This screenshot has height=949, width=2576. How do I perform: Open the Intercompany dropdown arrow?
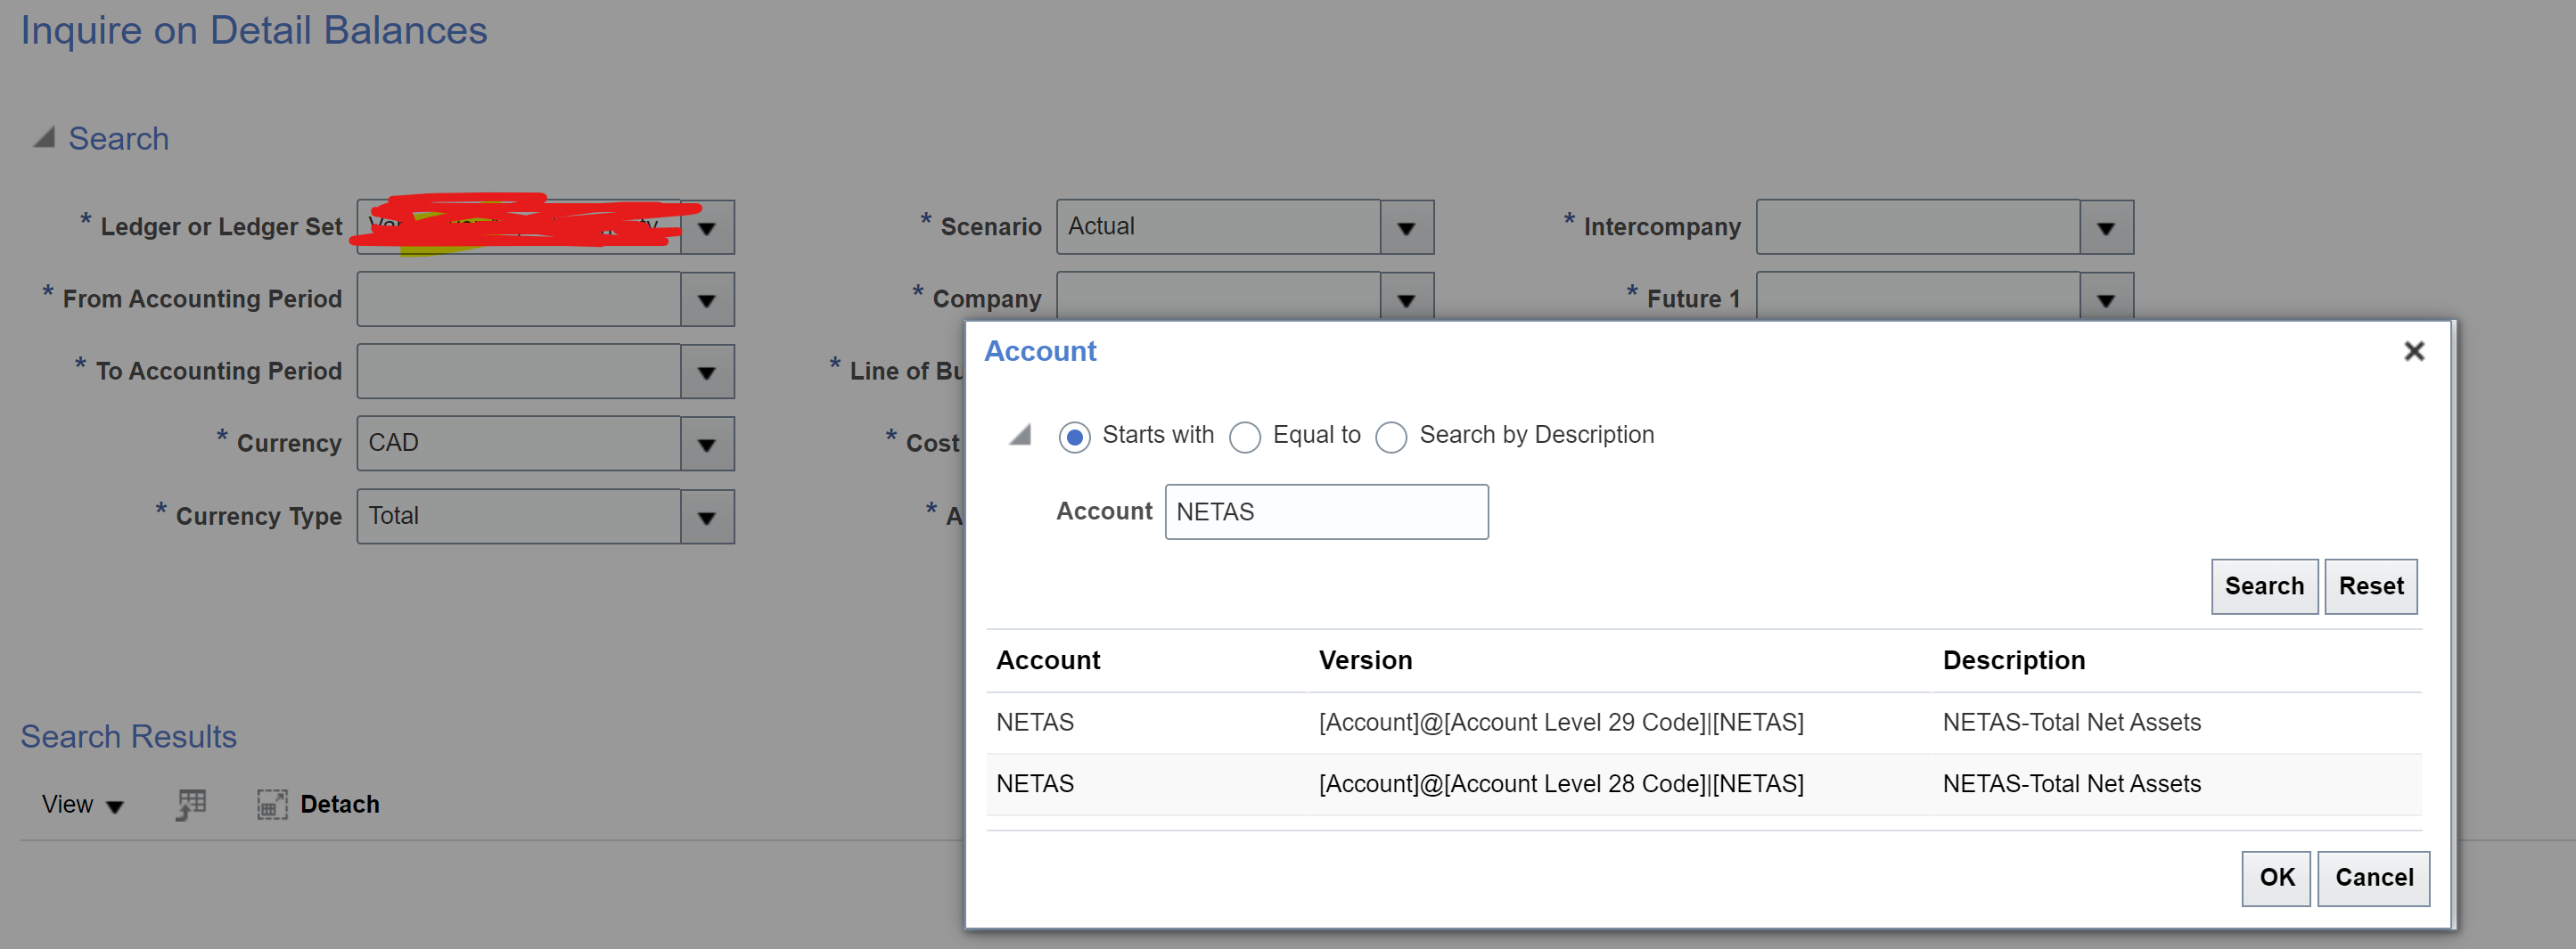point(2106,227)
